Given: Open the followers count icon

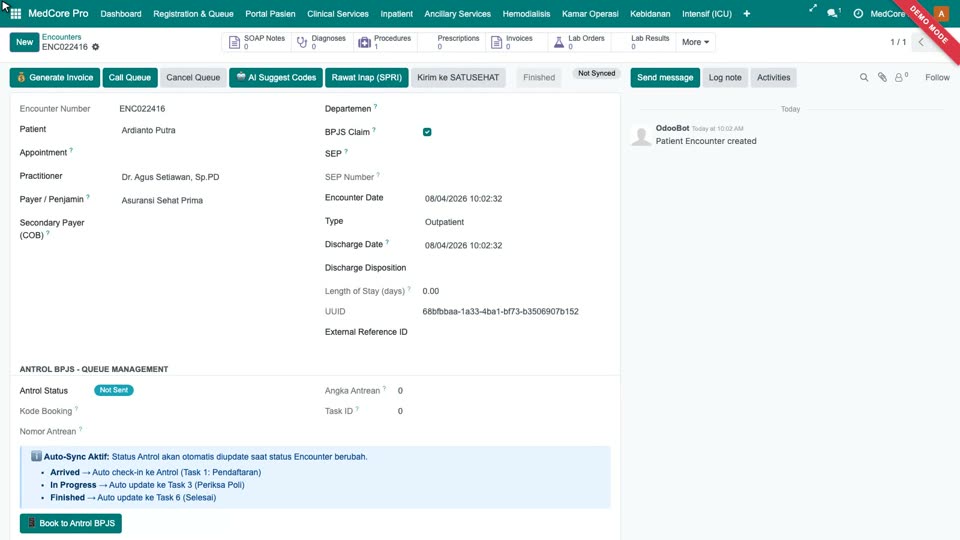Looking at the screenshot, I should pos(901,77).
